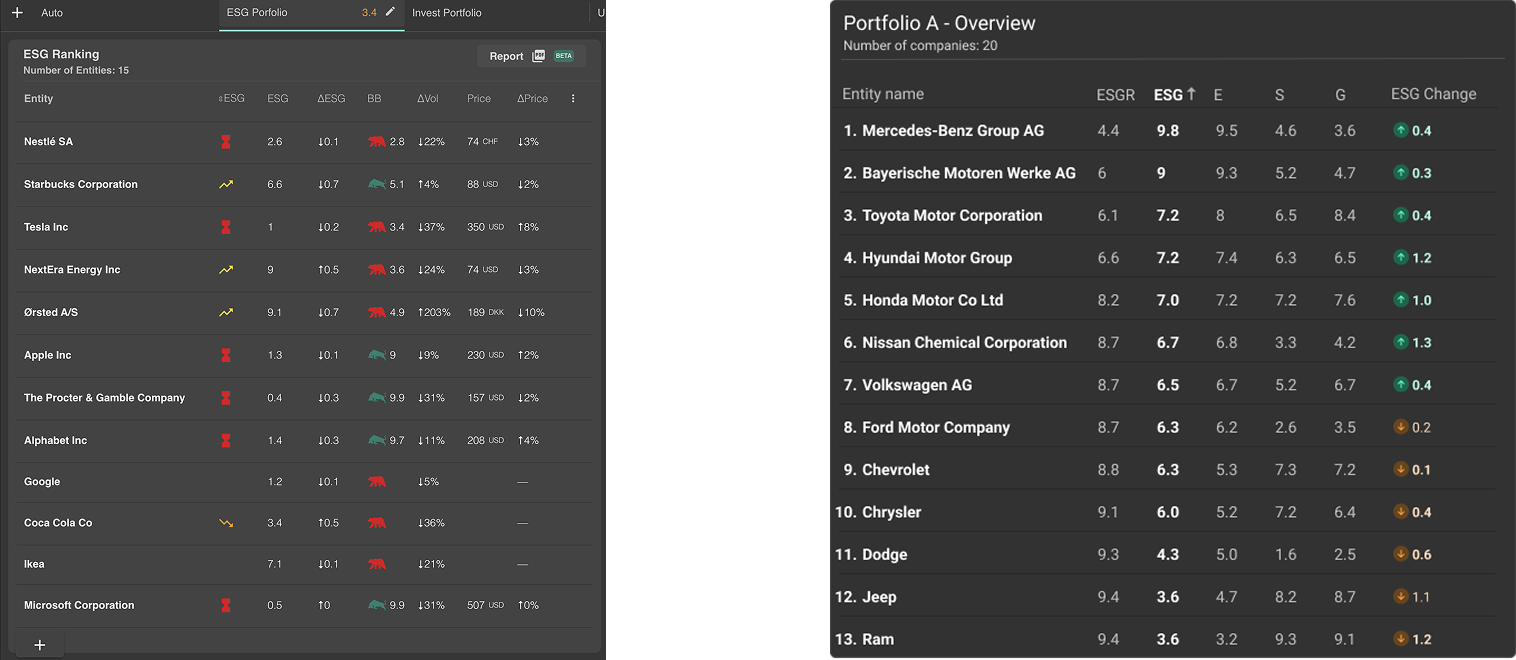
Task: Click the green bull icon in Starbucks Corporation row
Action: (377, 184)
